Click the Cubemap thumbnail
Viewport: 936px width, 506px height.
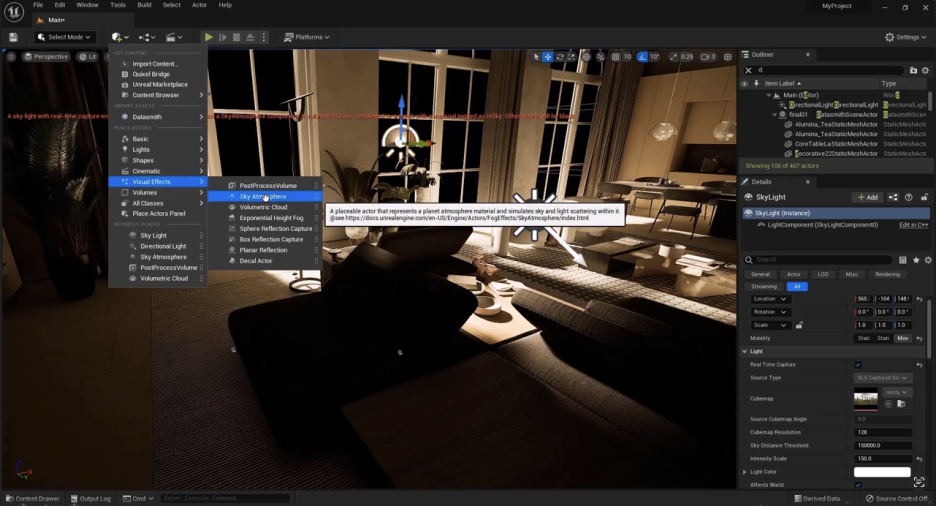pyautogui.click(x=866, y=399)
